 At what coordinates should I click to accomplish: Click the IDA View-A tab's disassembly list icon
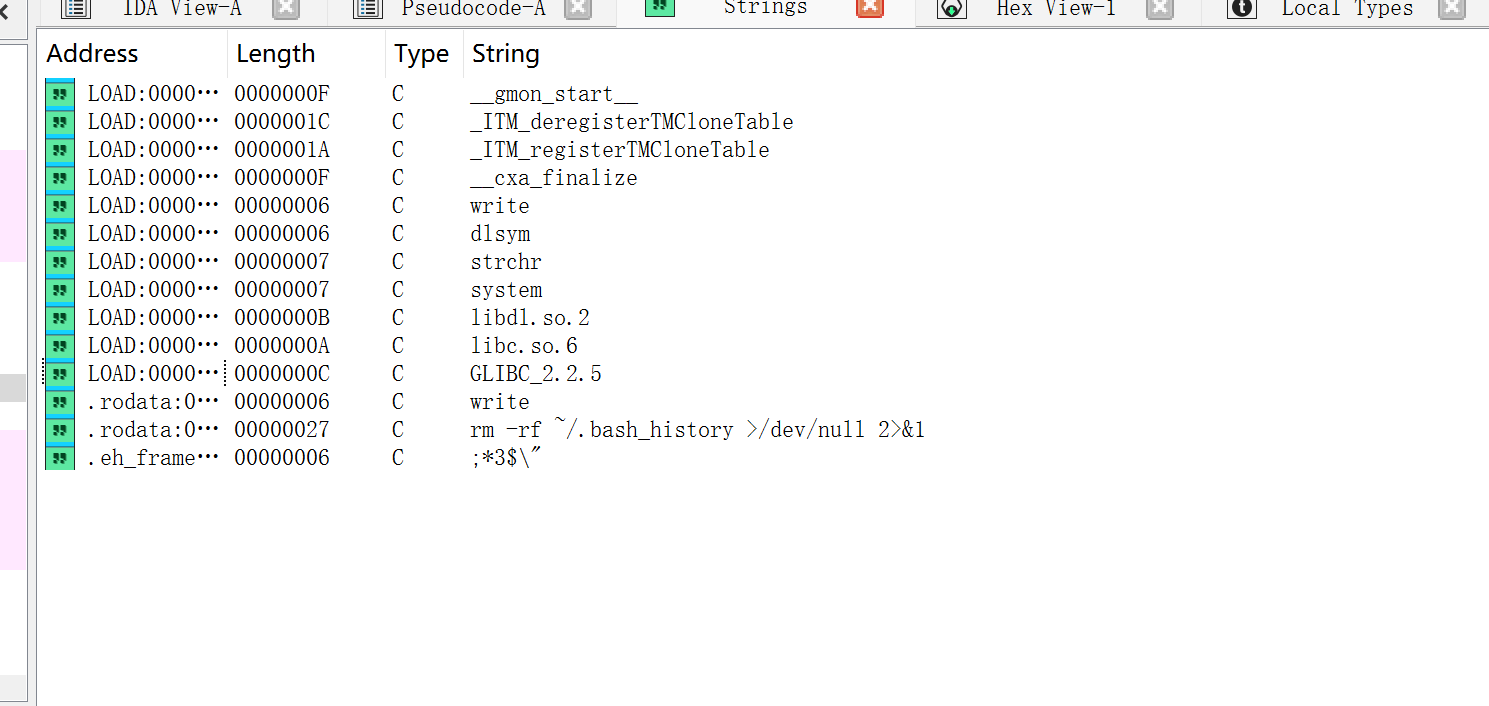tap(74, 10)
